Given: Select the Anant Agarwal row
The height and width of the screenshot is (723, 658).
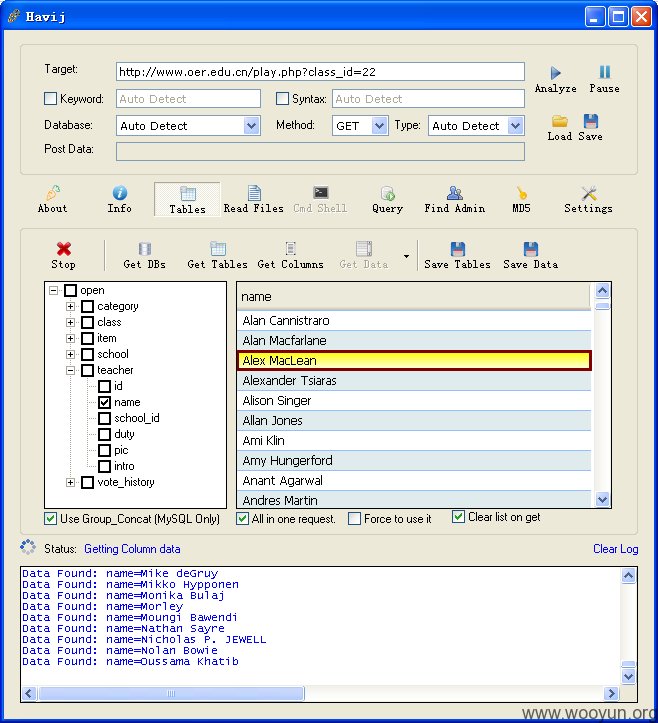Looking at the screenshot, I should tap(414, 480).
